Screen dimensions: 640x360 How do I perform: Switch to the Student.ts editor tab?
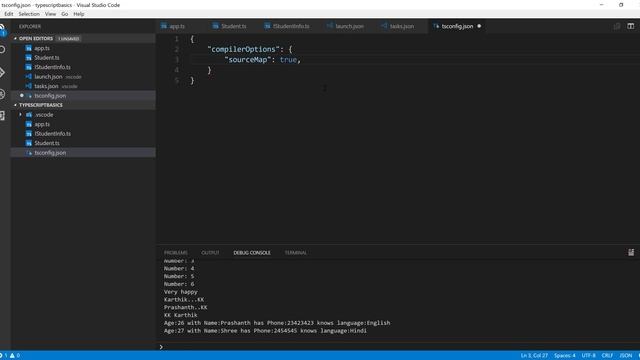click(234, 26)
